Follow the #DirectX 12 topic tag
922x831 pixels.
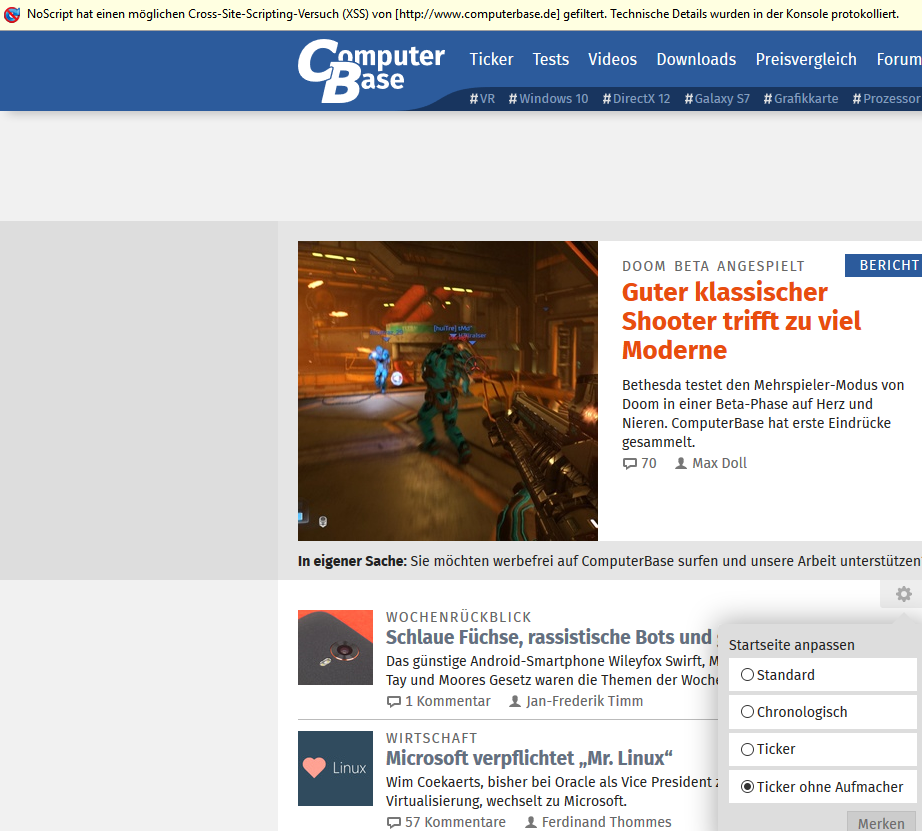coord(636,99)
